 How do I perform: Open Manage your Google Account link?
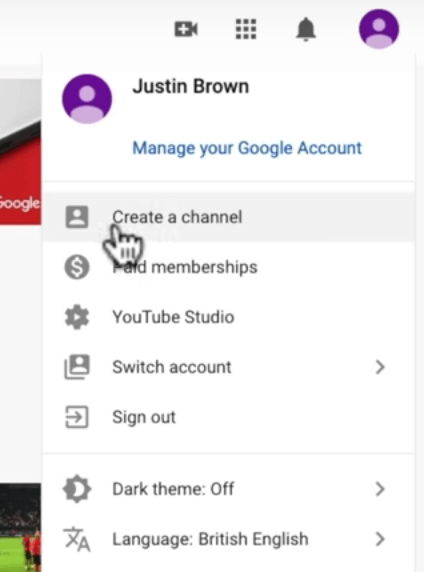(247, 148)
